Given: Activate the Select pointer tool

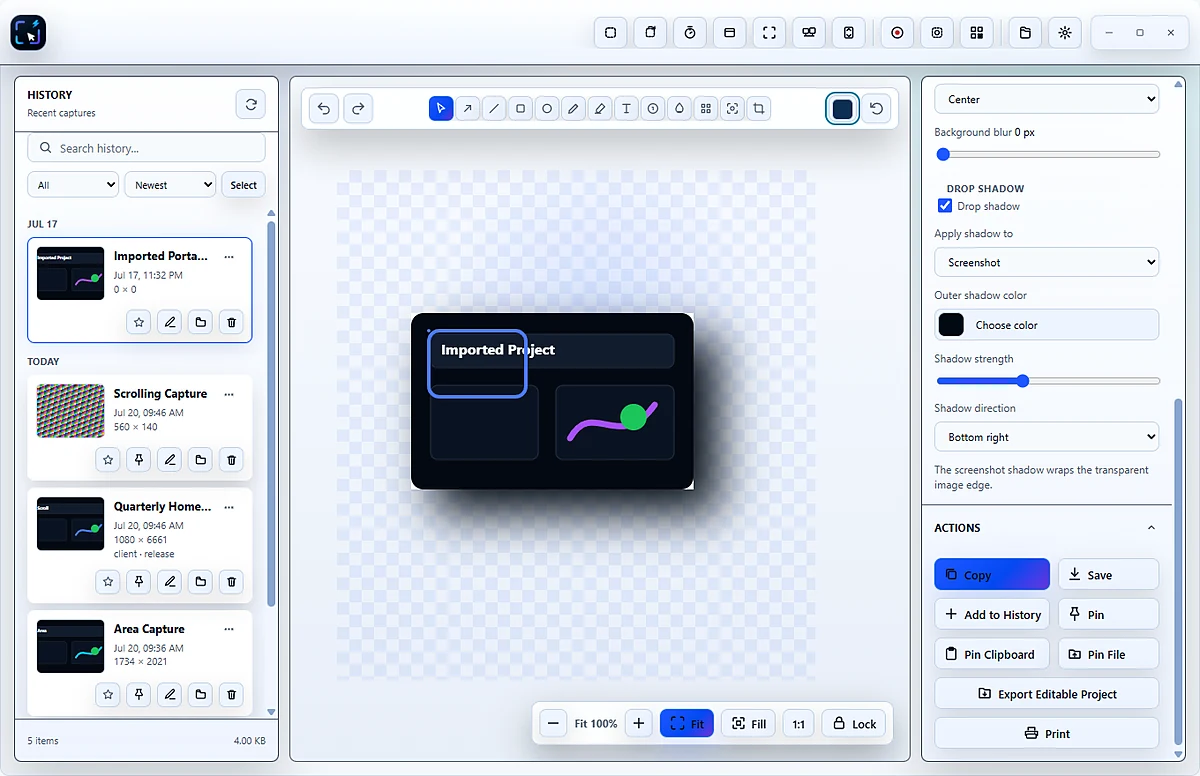Looking at the screenshot, I should (x=441, y=108).
